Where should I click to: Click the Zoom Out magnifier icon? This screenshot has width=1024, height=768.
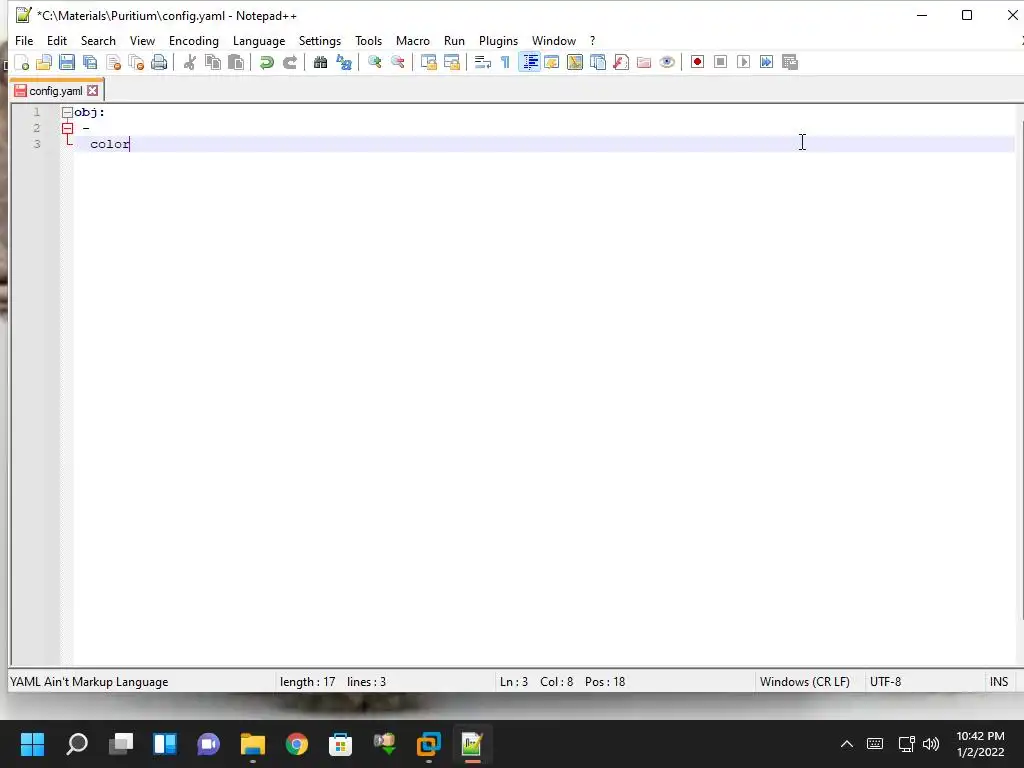tap(397, 63)
